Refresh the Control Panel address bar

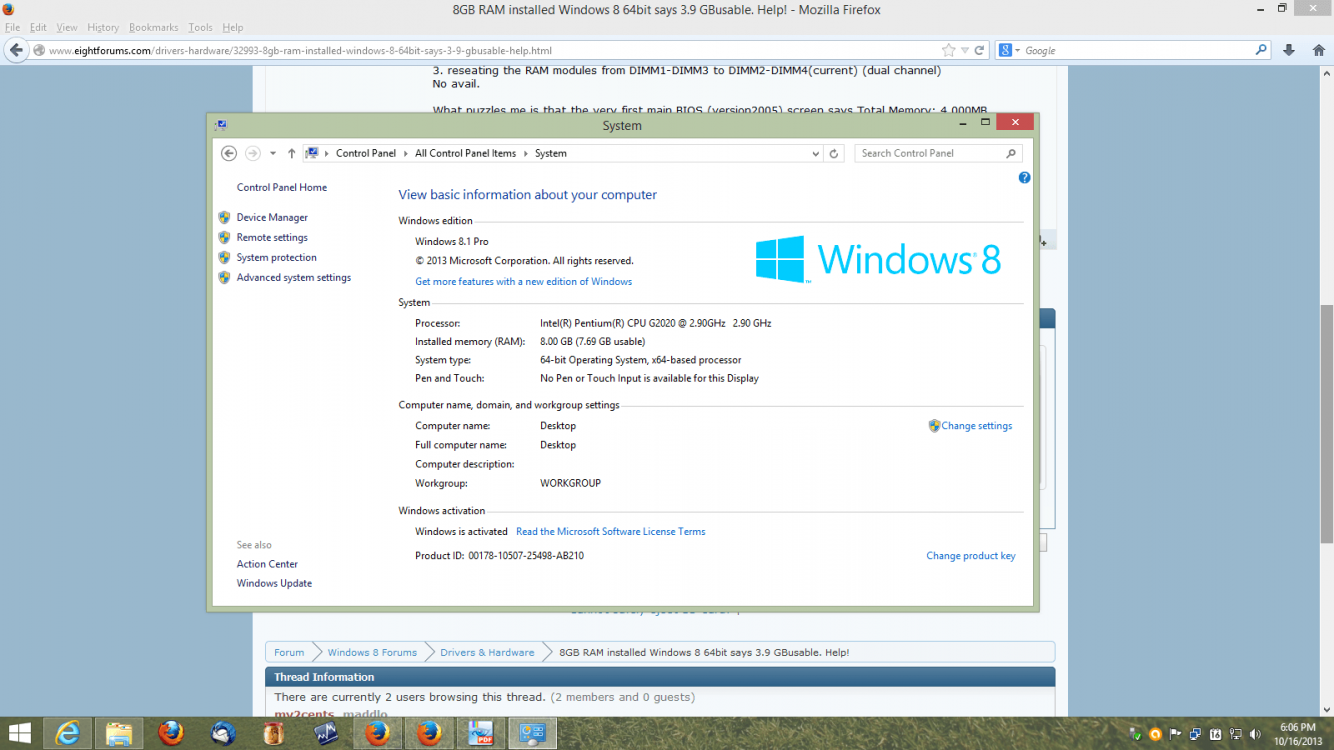click(x=834, y=153)
